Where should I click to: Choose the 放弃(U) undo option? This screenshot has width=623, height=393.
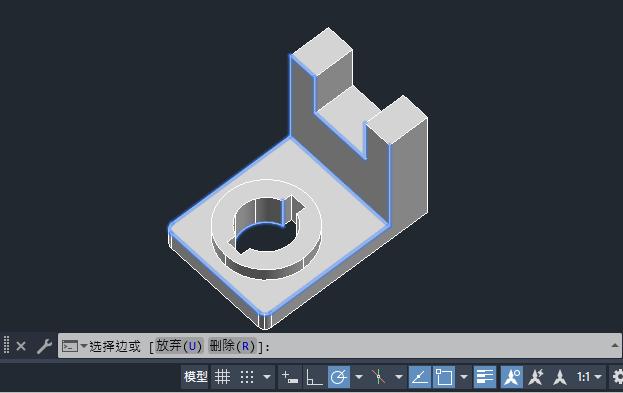pyautogui.click(x=179, y=346)
